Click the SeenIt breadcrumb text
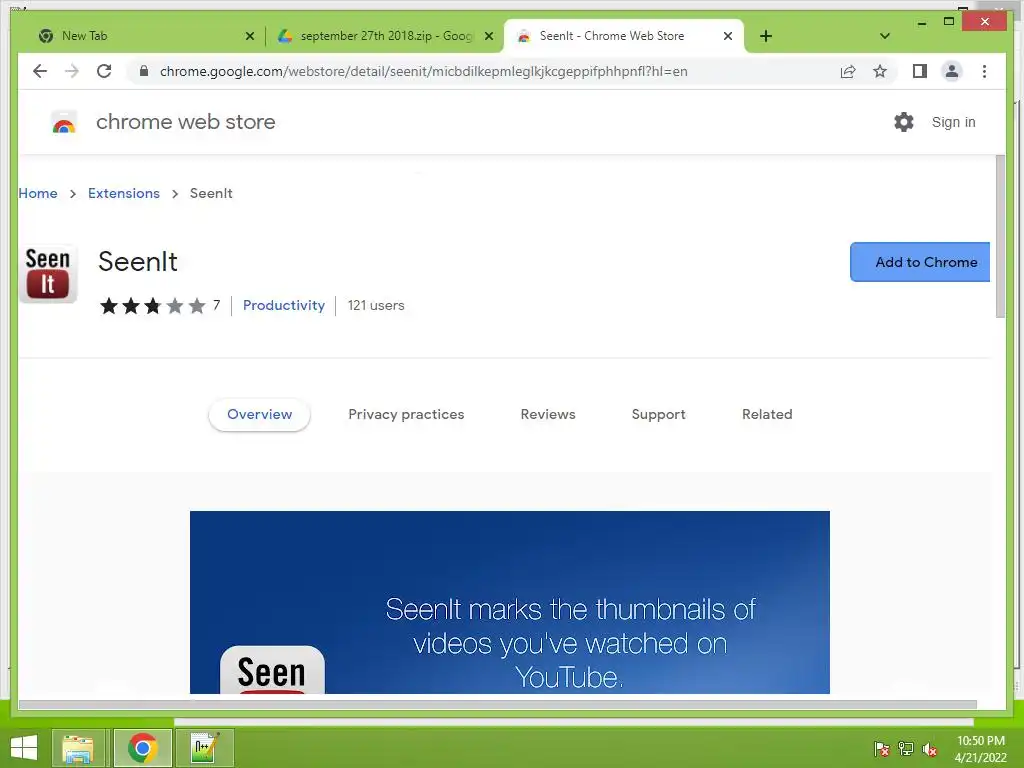 211,193
